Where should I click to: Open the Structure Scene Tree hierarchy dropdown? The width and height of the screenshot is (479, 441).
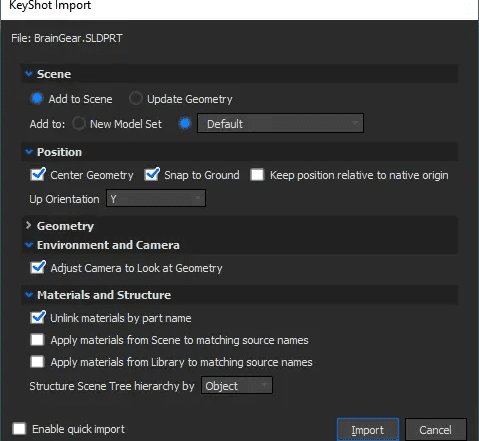click(237, 385)
